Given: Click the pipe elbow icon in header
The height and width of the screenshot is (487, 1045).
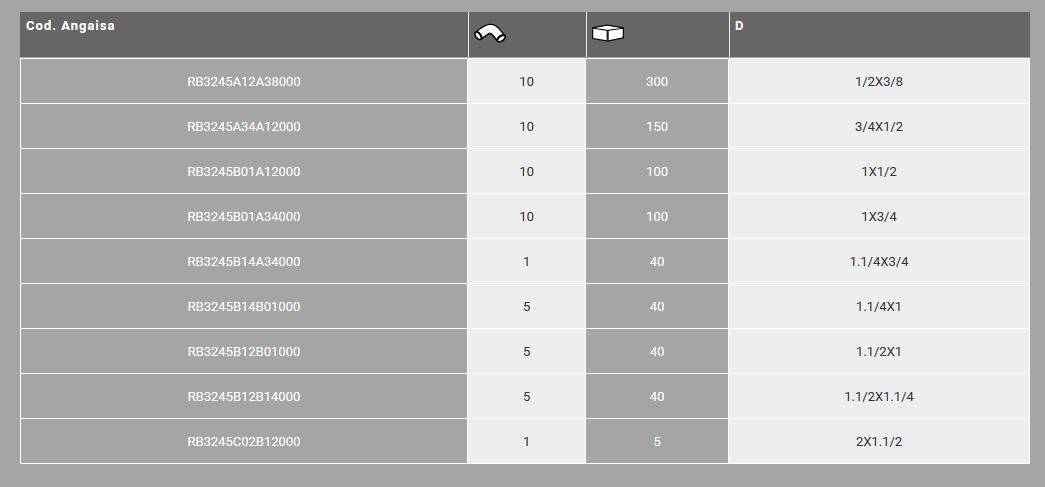Looking at the screenshot, I should [x=489, y=34].
